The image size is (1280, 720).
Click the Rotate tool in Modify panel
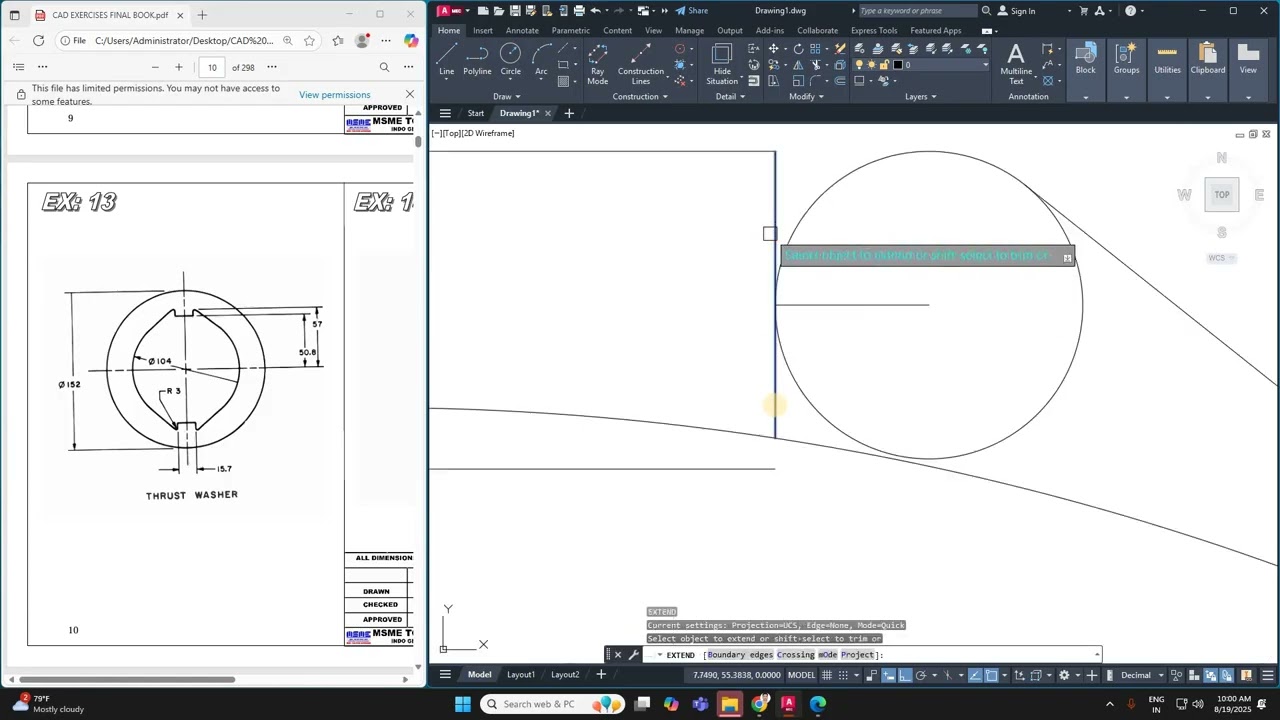[799, 48]
